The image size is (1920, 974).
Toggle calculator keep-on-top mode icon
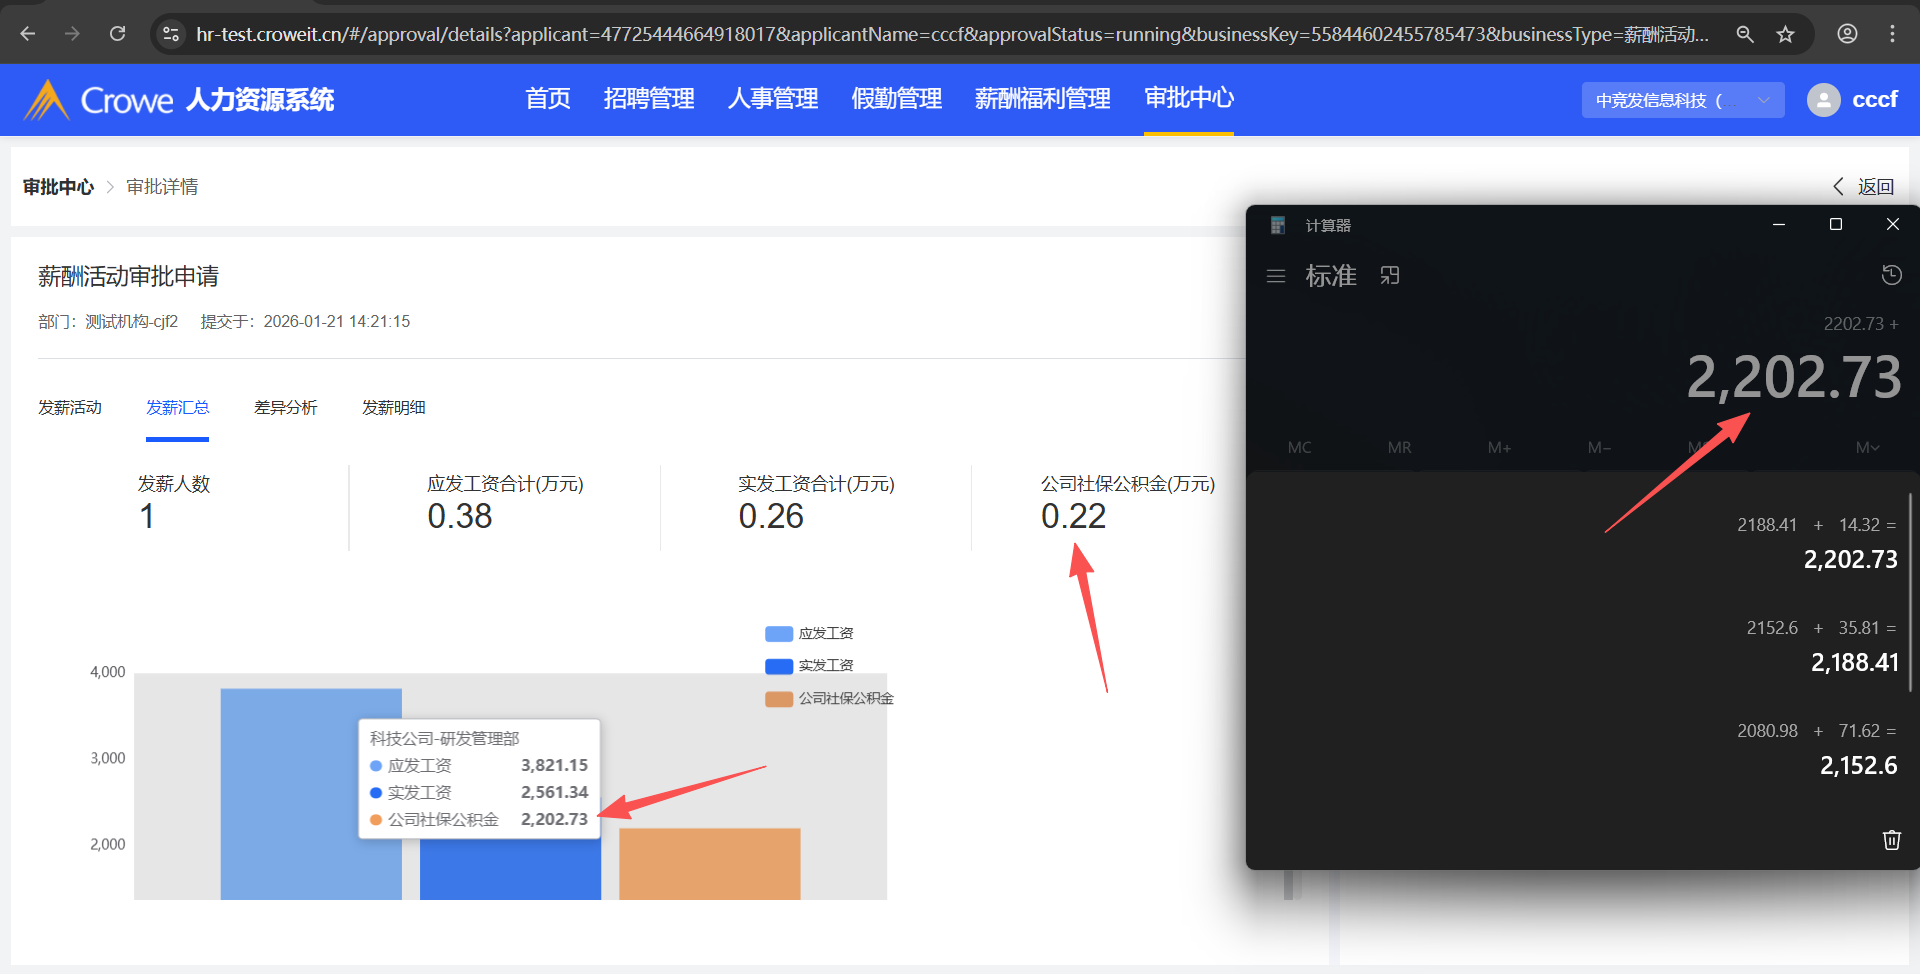tap(1390, 276)
